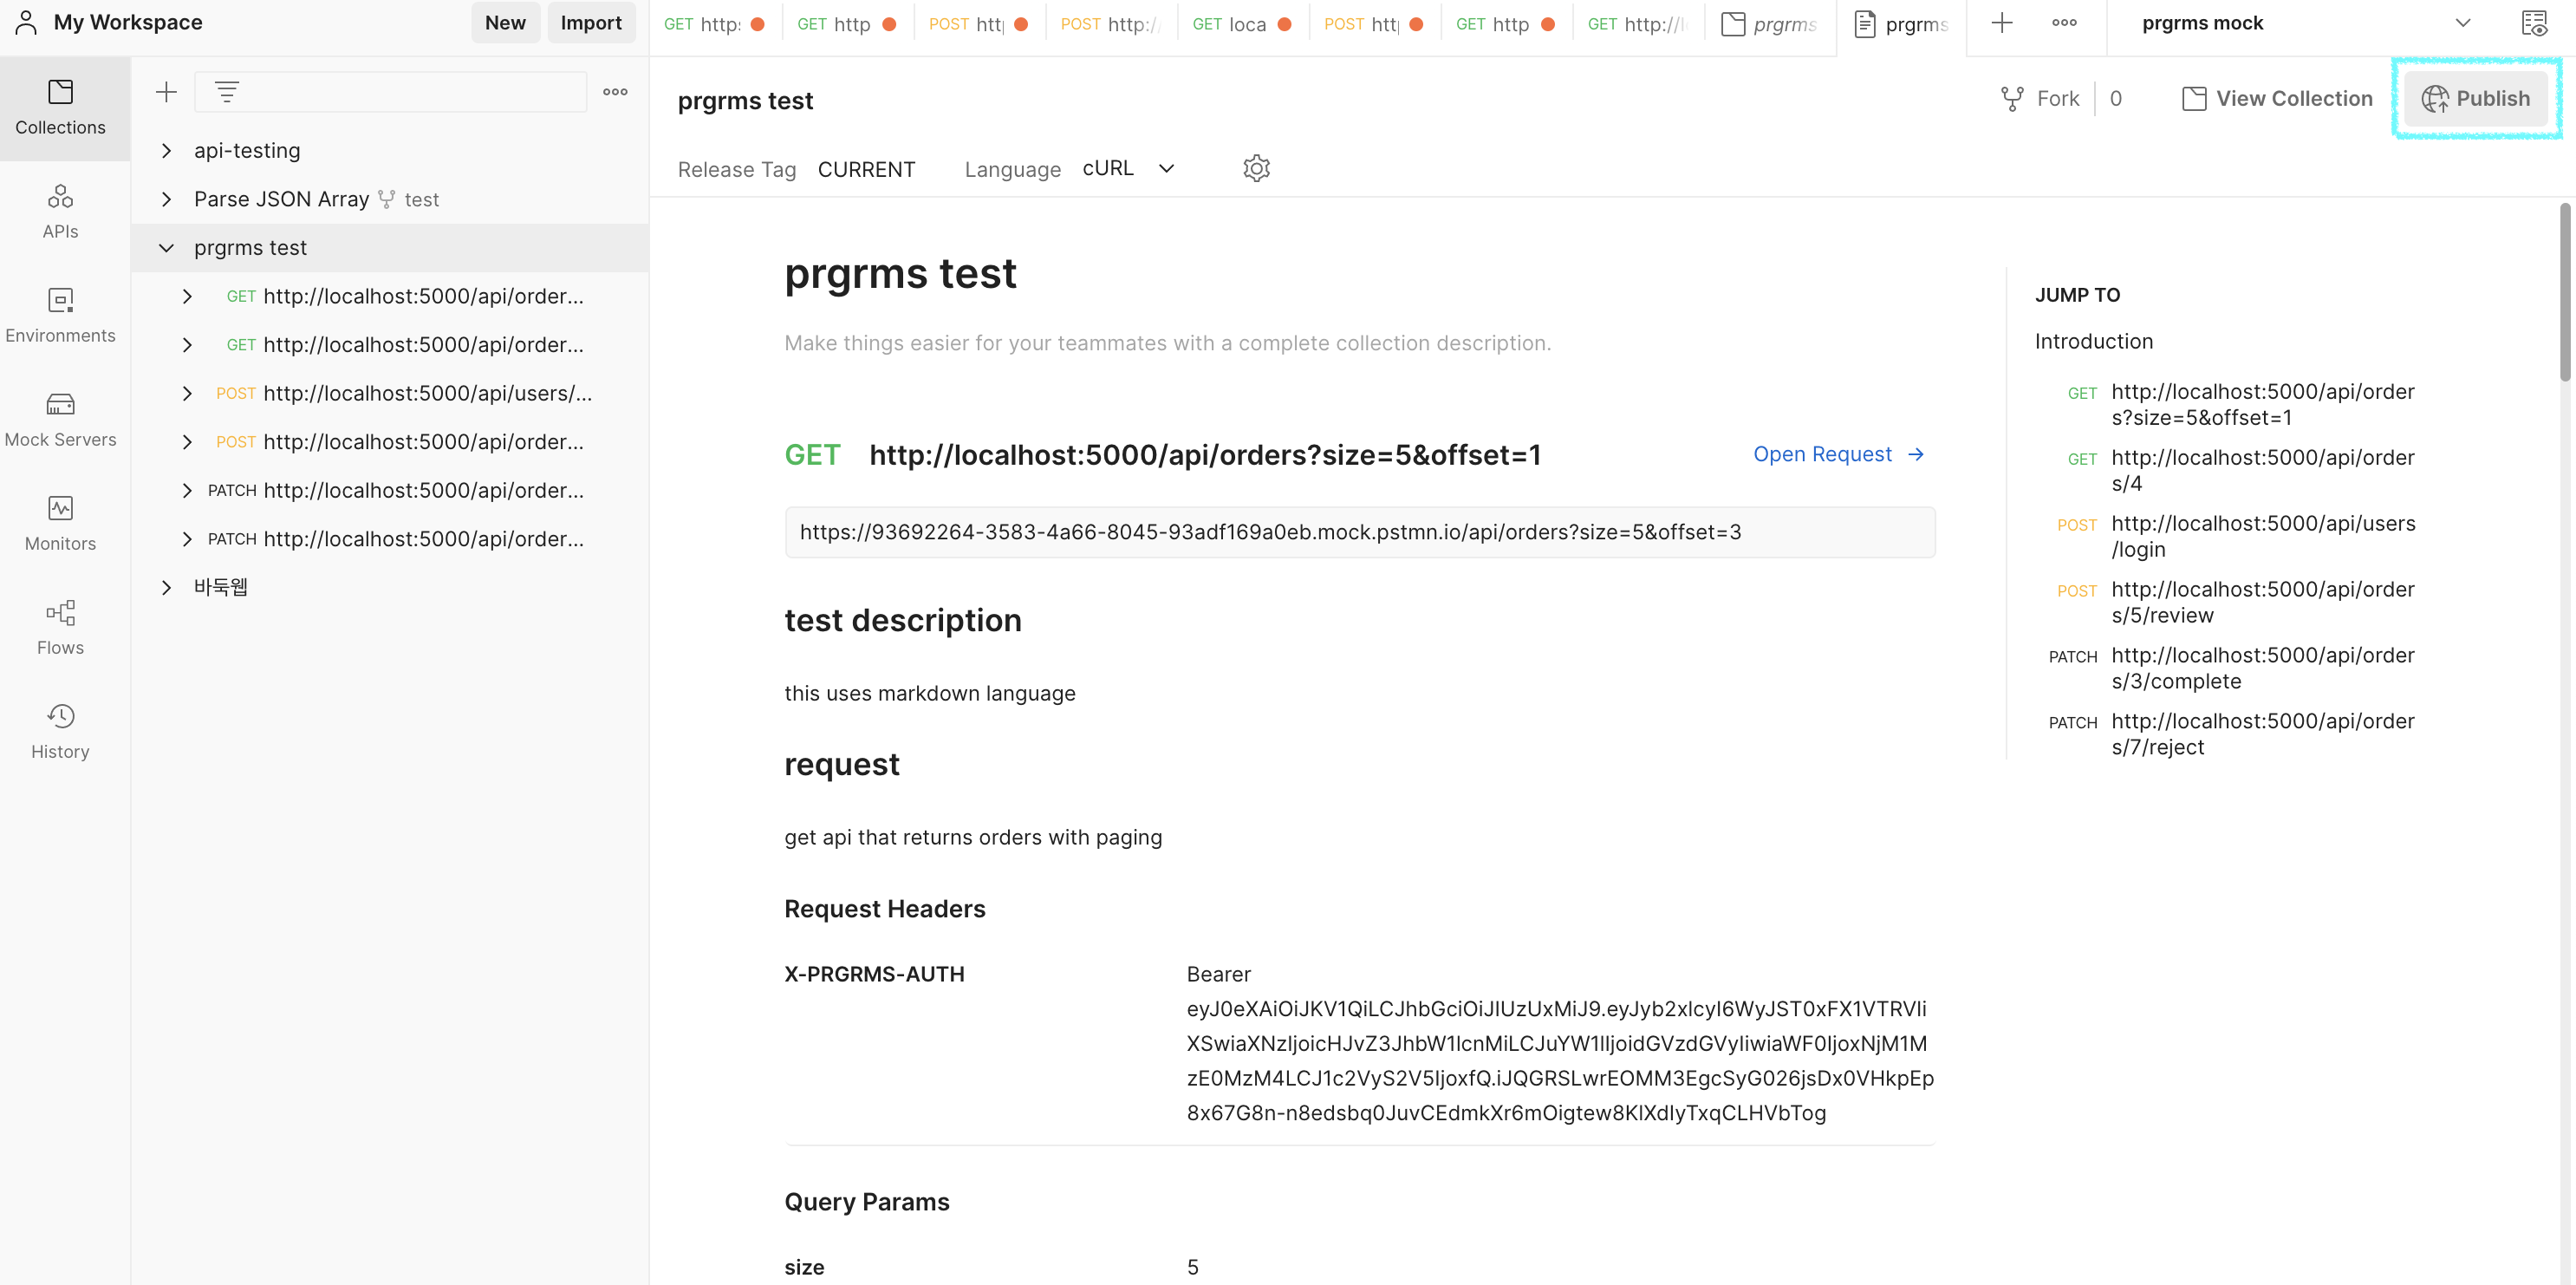Switch to third GET http tab
This screenshot has height=1285, width=2576.
[1506, 24]
